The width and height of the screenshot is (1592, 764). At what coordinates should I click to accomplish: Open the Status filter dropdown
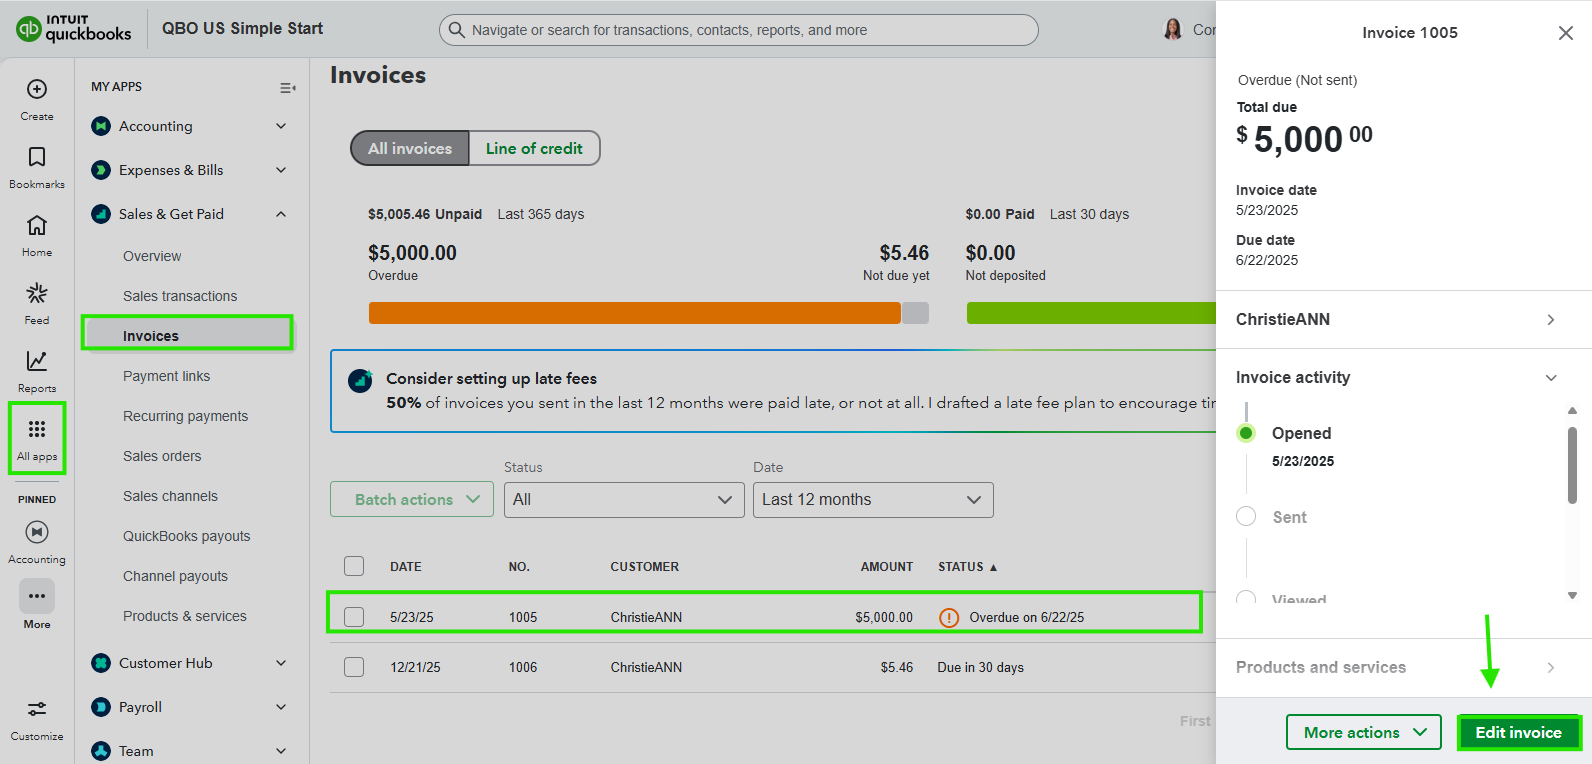coord(624,500)
